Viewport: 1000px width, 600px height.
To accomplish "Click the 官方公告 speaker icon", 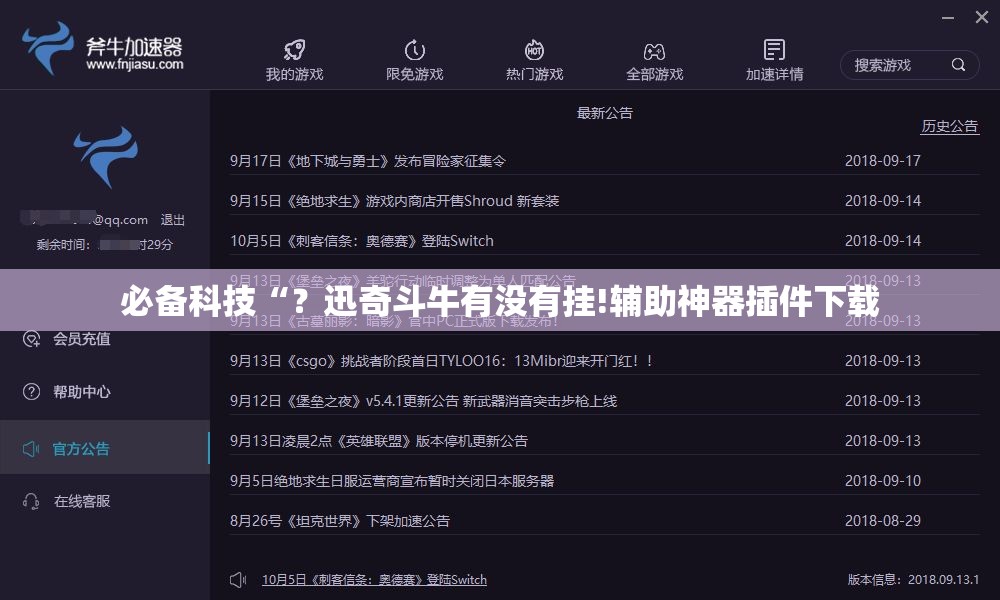I will tap(31, 449).
